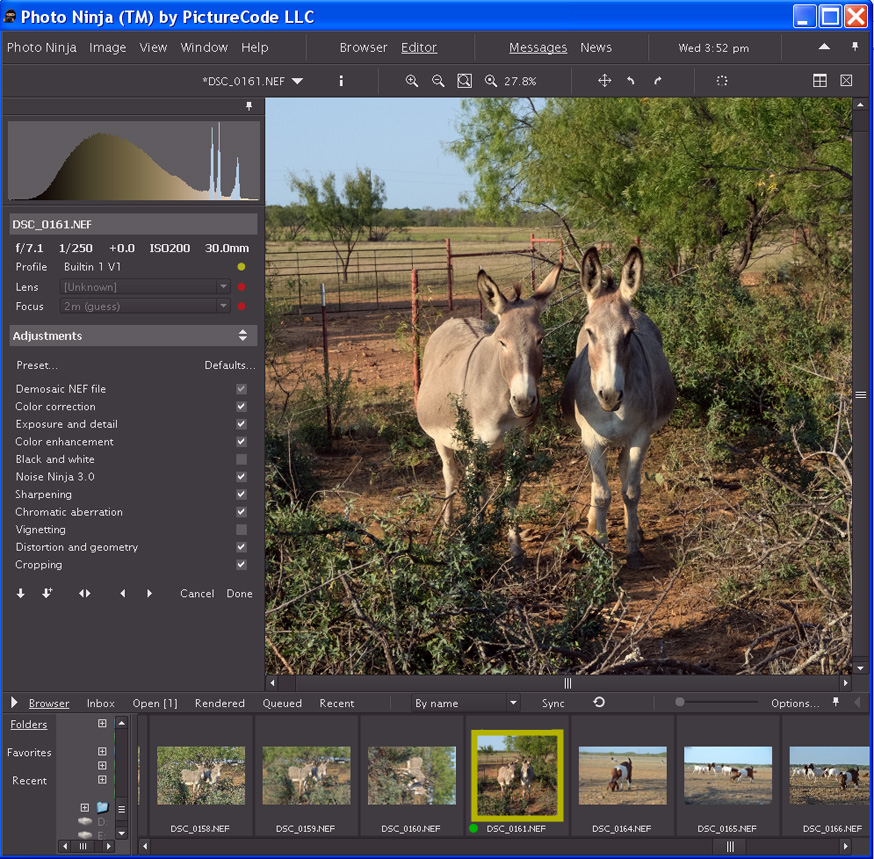
Task: Open image info icon
Action: pyautogui.click(x=341, y=81)
